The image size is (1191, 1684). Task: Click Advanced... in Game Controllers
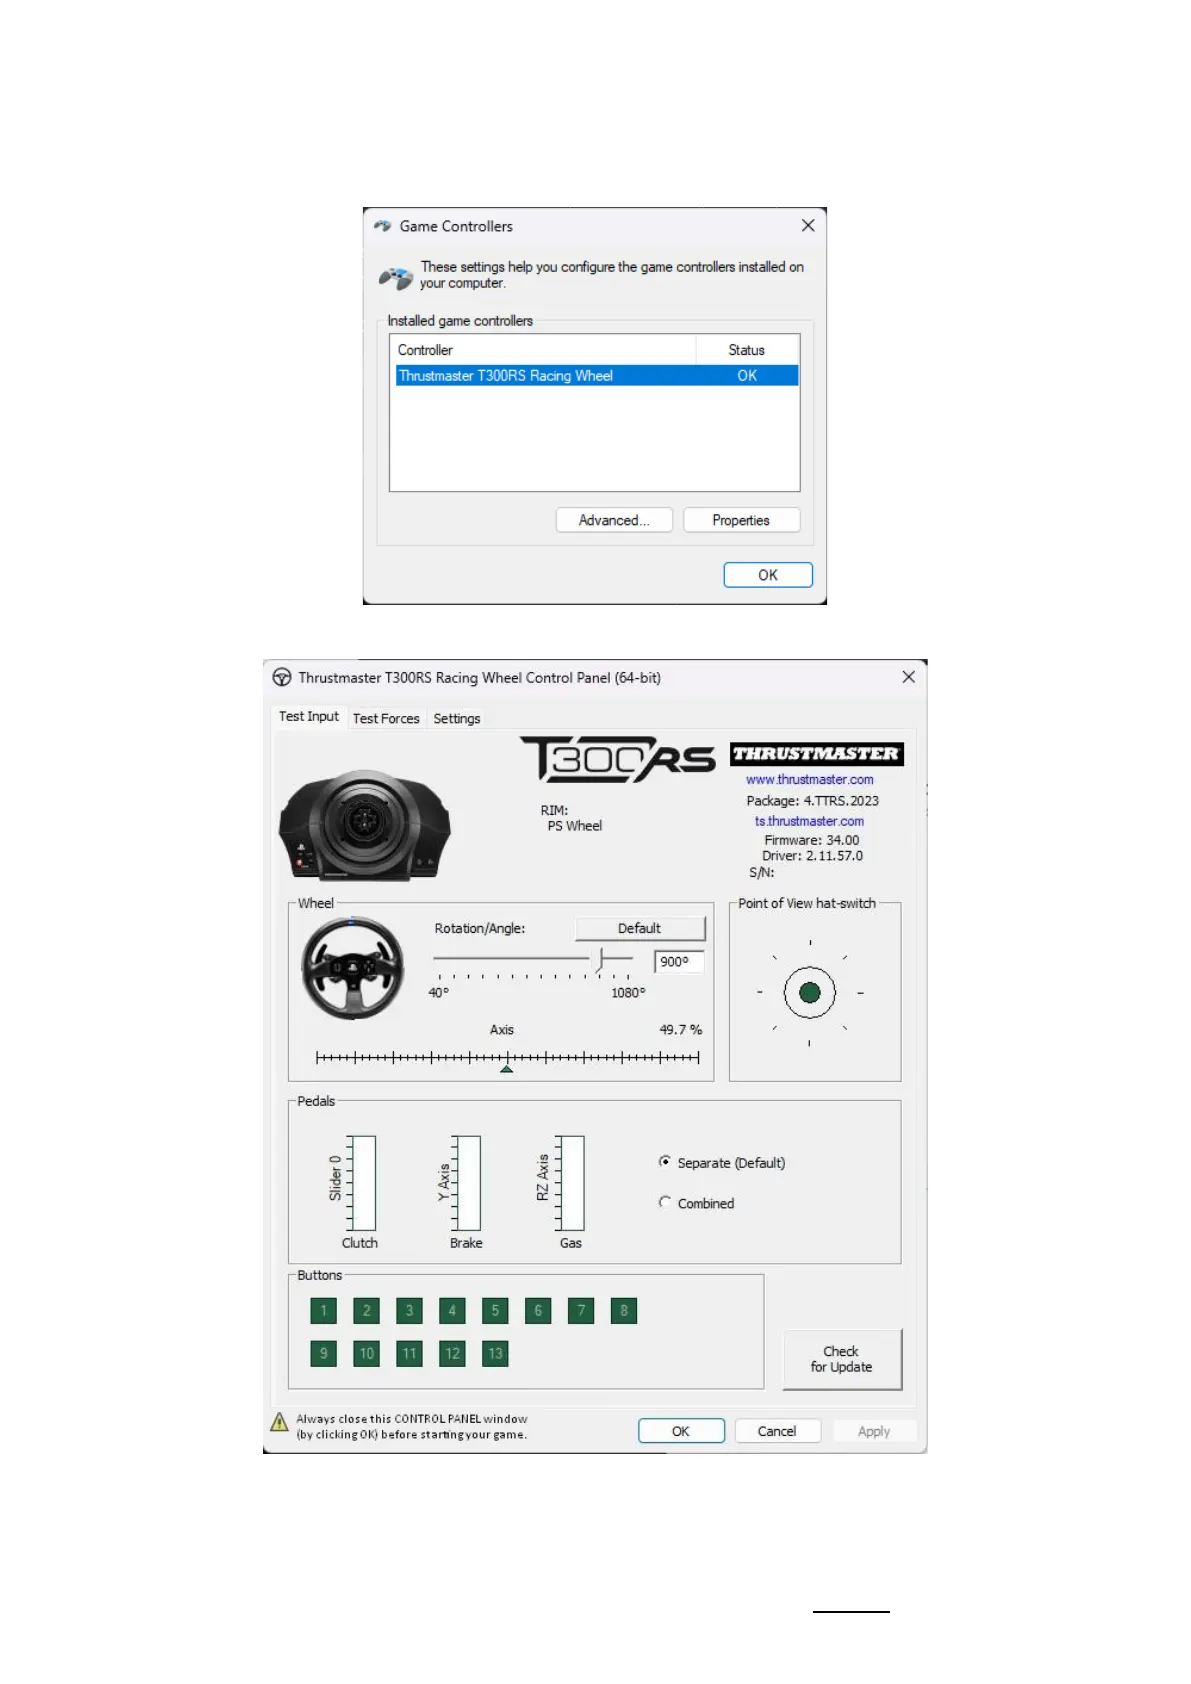(614, 520)
